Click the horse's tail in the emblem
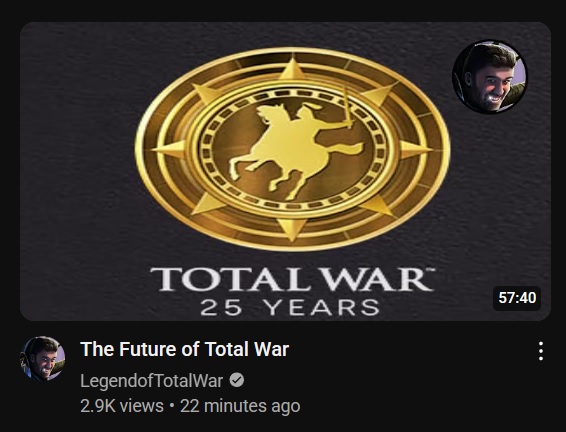Viewport: 566px width, 432px height. (347, 149)
